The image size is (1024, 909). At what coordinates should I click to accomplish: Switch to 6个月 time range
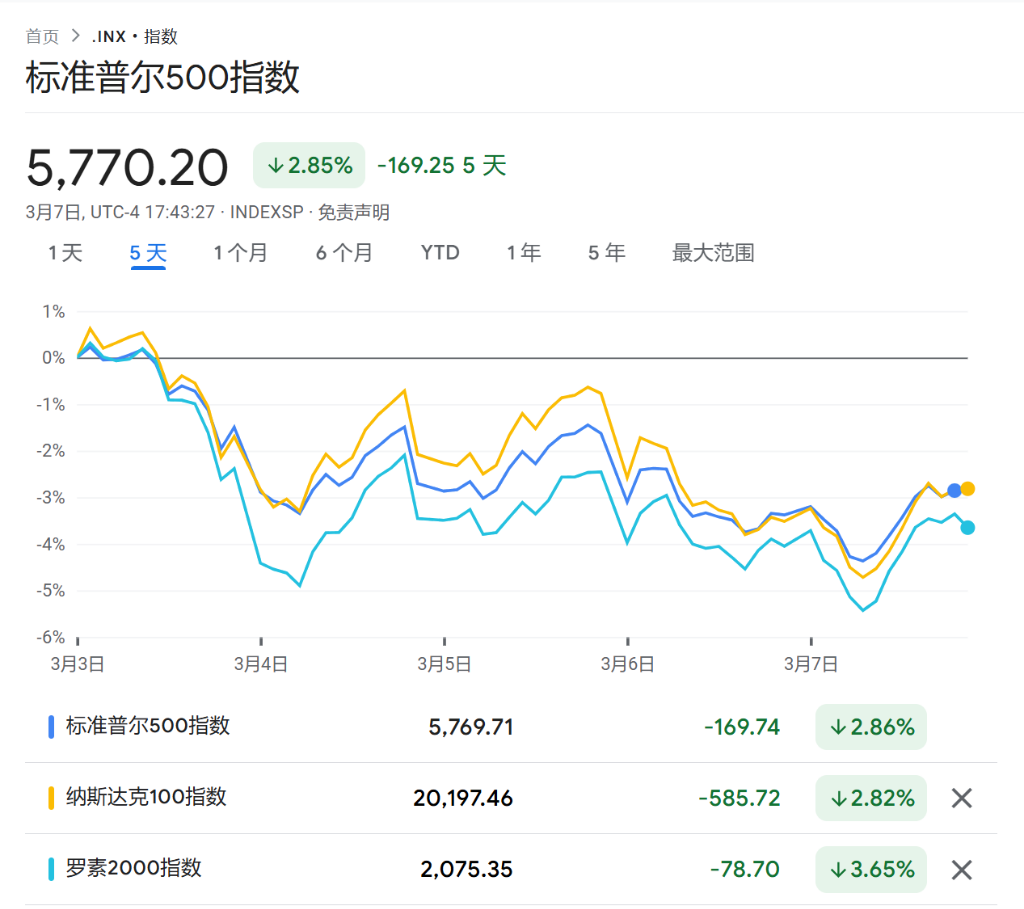[344, 253]
